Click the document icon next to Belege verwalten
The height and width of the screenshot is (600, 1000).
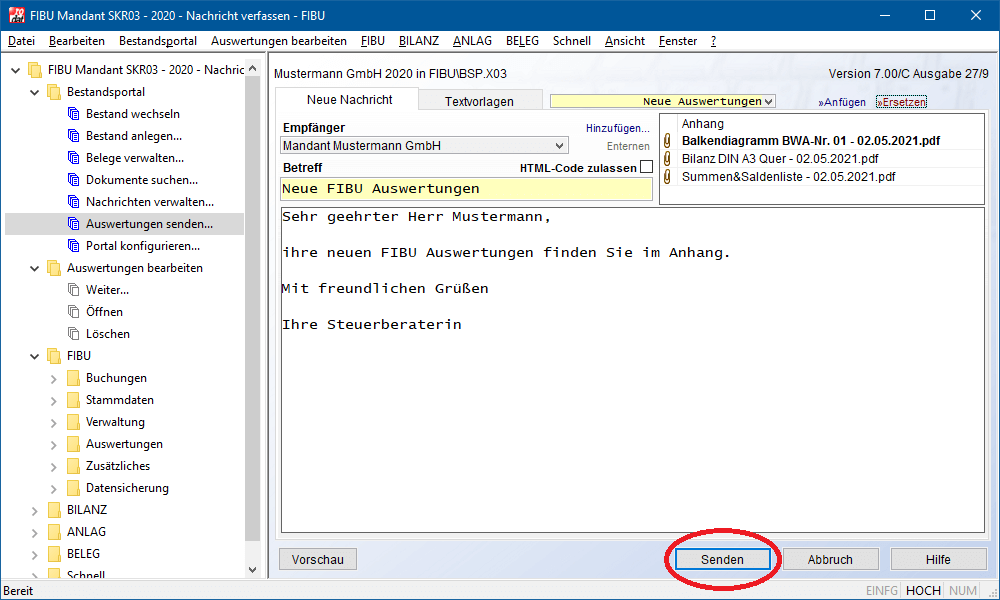coord(73,158)
